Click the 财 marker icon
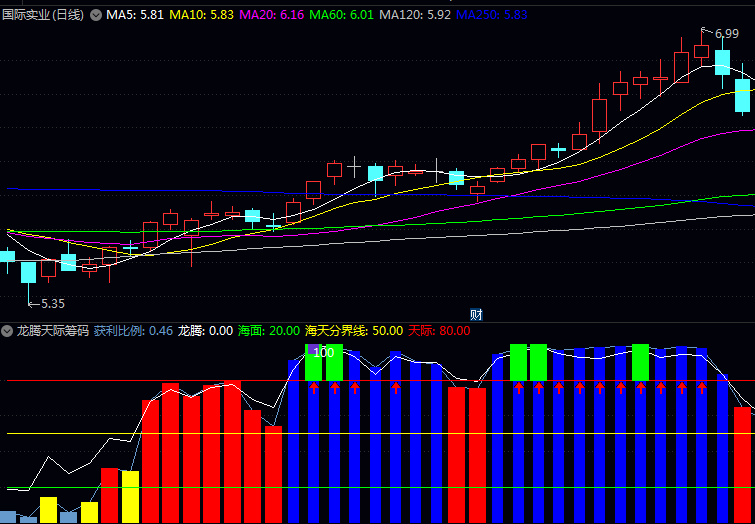This screenshot has height=524, width=755. click(476, 315)
